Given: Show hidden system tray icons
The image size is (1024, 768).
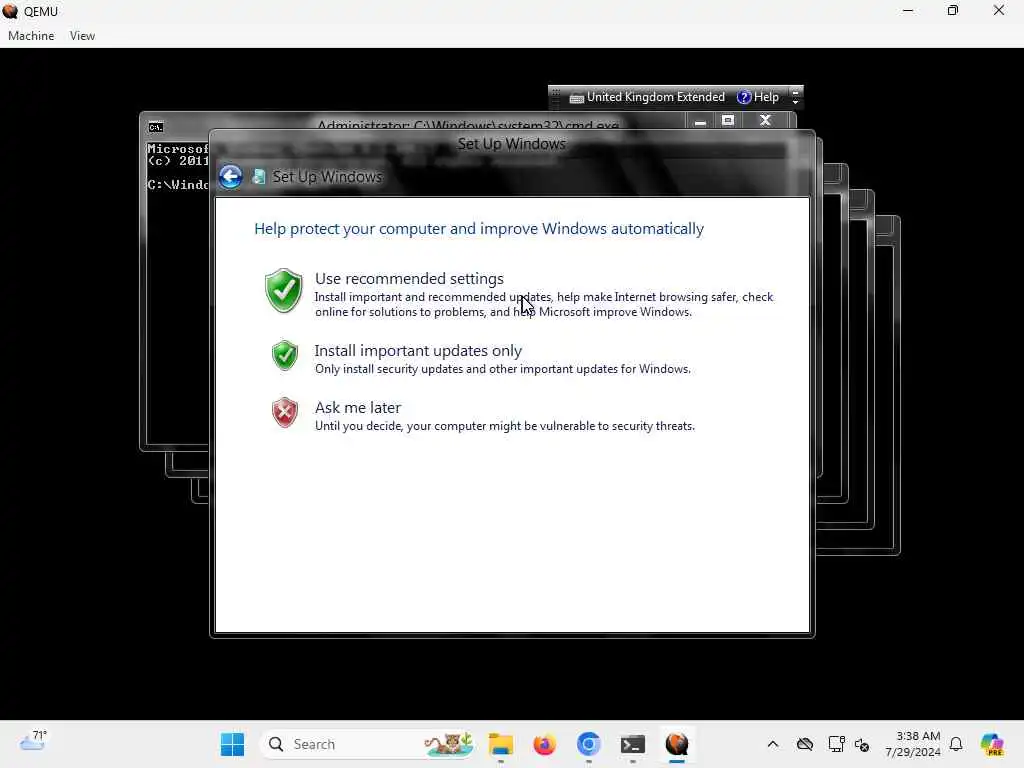Looking at the screenshot, I should click(x=773, y=744).
